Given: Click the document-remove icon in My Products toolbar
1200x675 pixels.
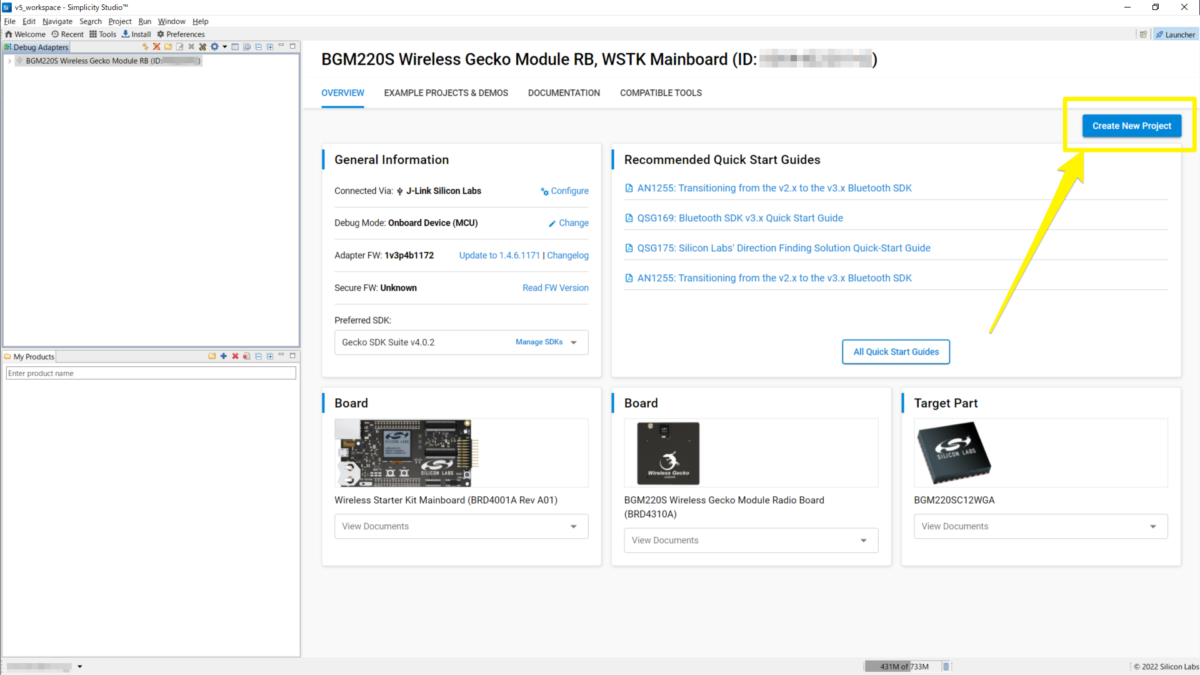Looking at the screenshot, I should (x=247, y=356).
